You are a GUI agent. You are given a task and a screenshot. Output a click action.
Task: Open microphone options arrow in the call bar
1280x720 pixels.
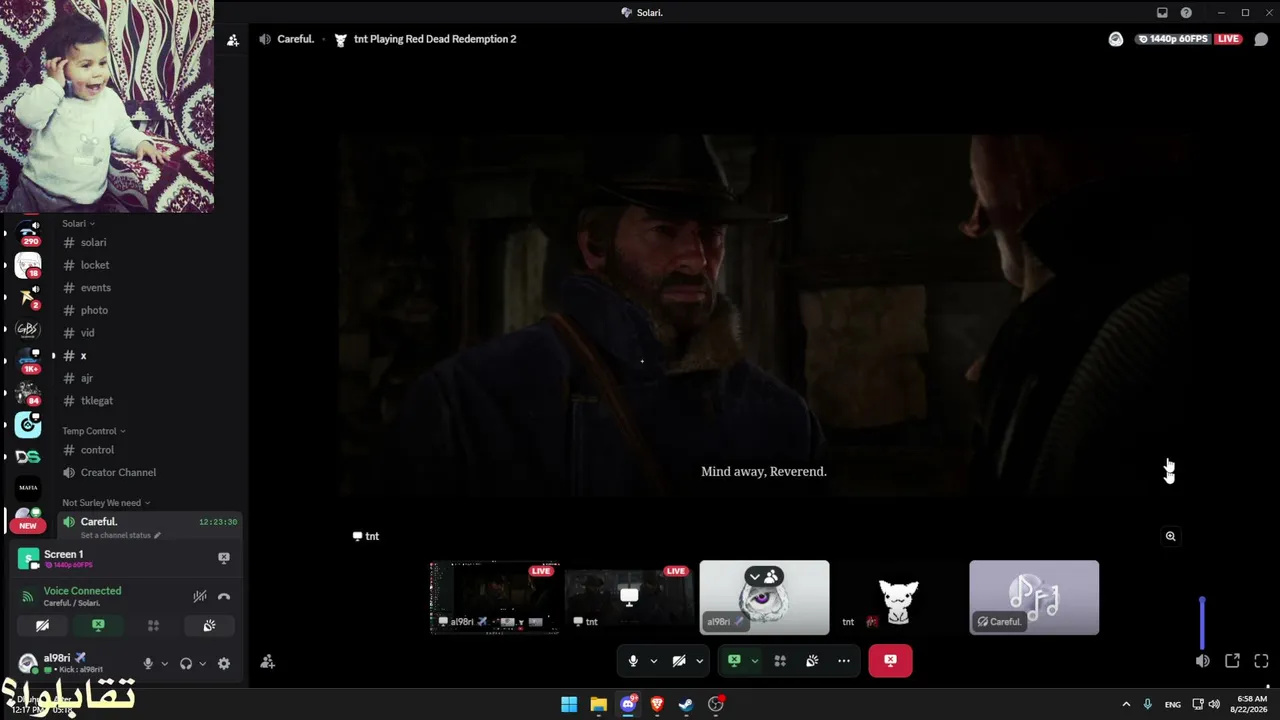(654, 661)
